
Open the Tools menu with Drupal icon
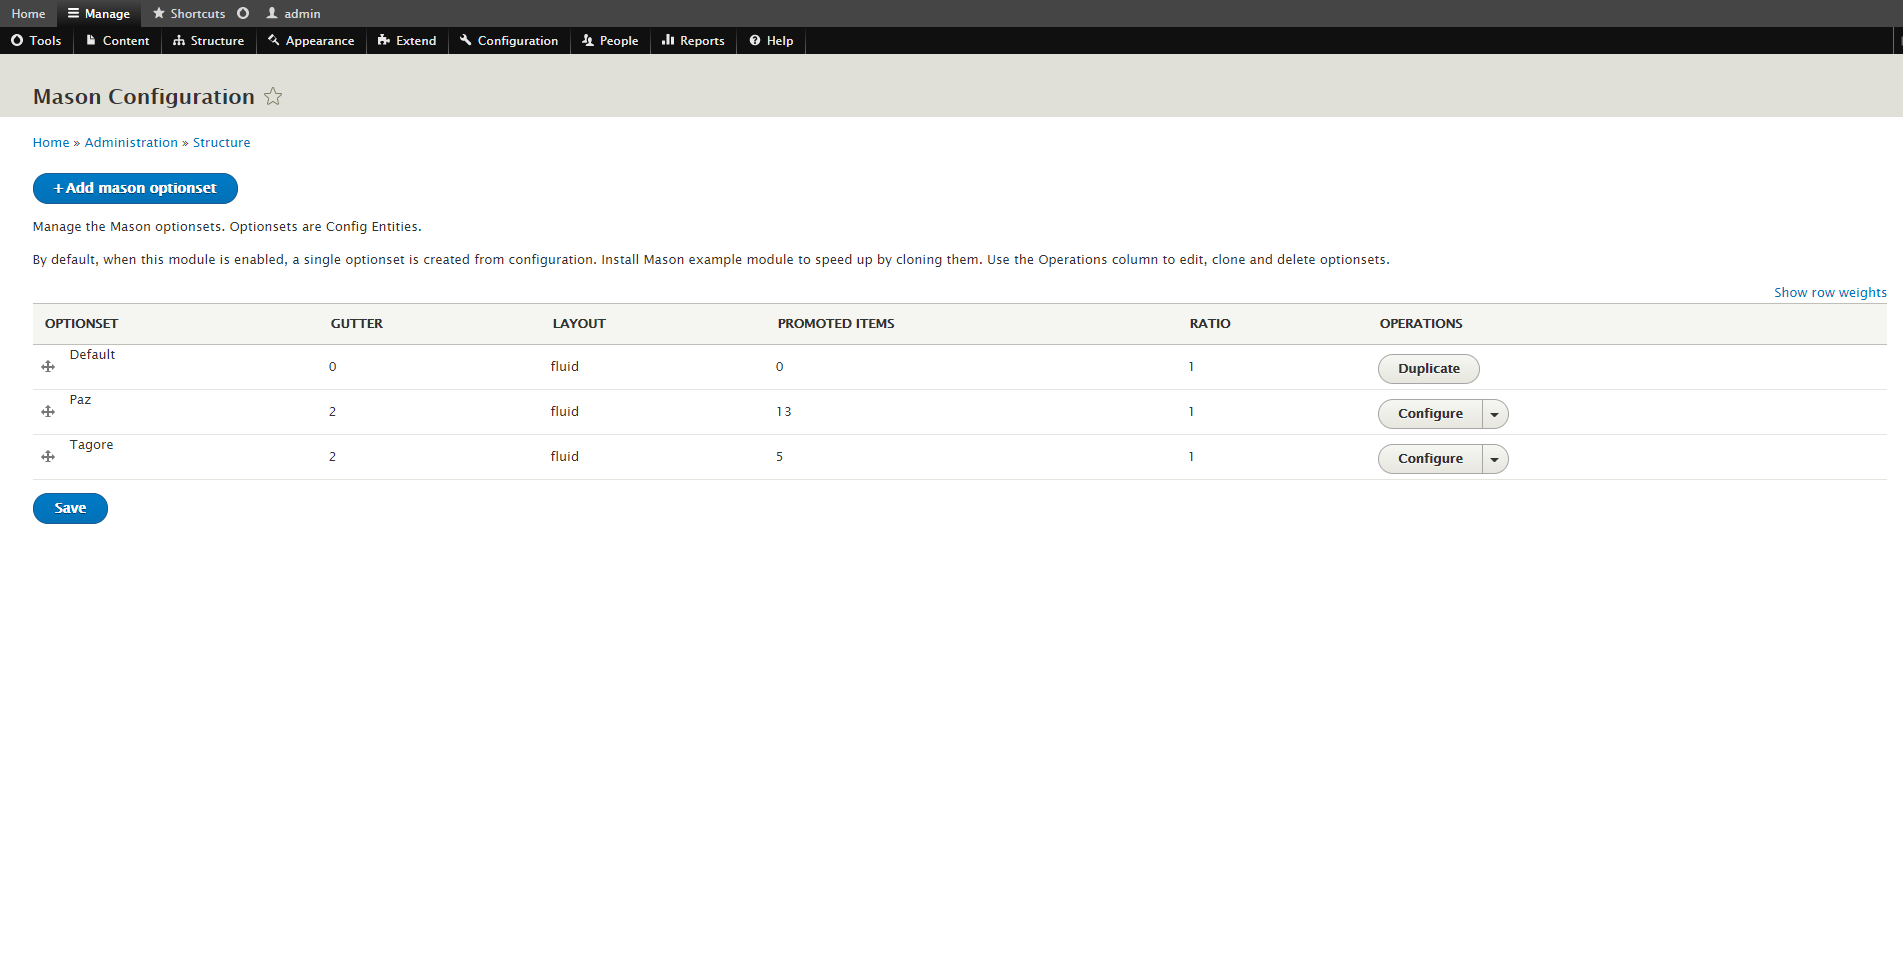36,41
